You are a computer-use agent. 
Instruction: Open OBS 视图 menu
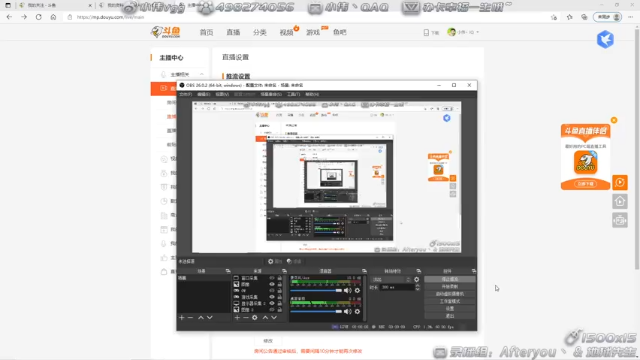[222, 94]
